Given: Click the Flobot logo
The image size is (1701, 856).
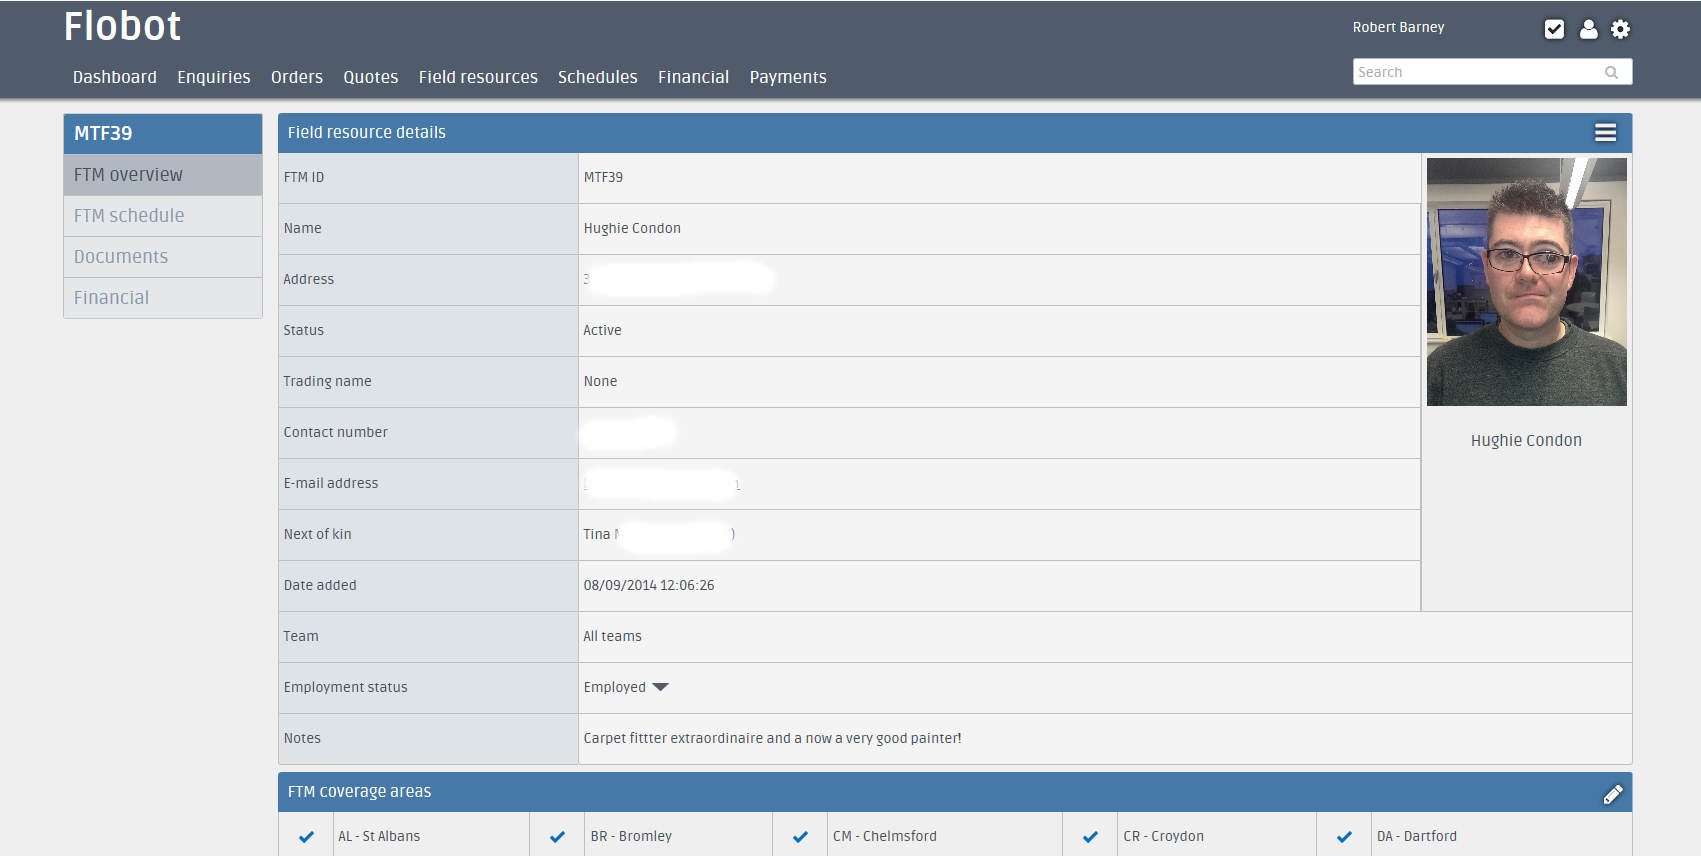Looking at the screenshot, I should [122, 27].
